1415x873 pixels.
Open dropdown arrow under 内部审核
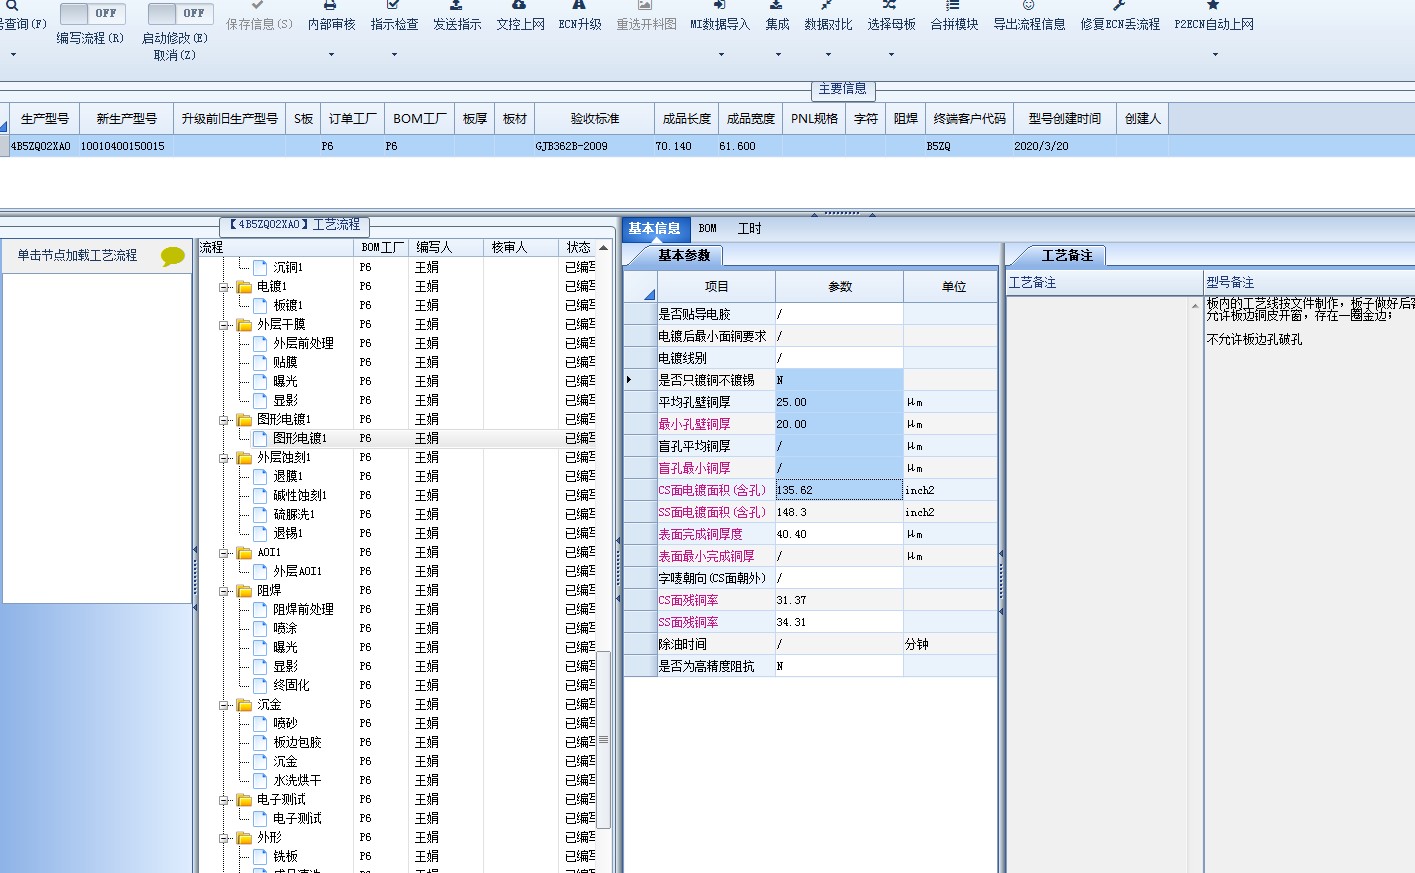(331, 54)
